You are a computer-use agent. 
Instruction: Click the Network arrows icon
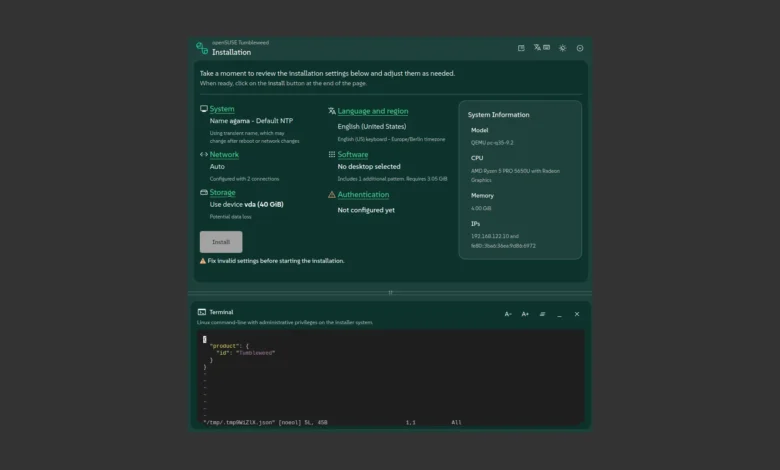(203, 154)
